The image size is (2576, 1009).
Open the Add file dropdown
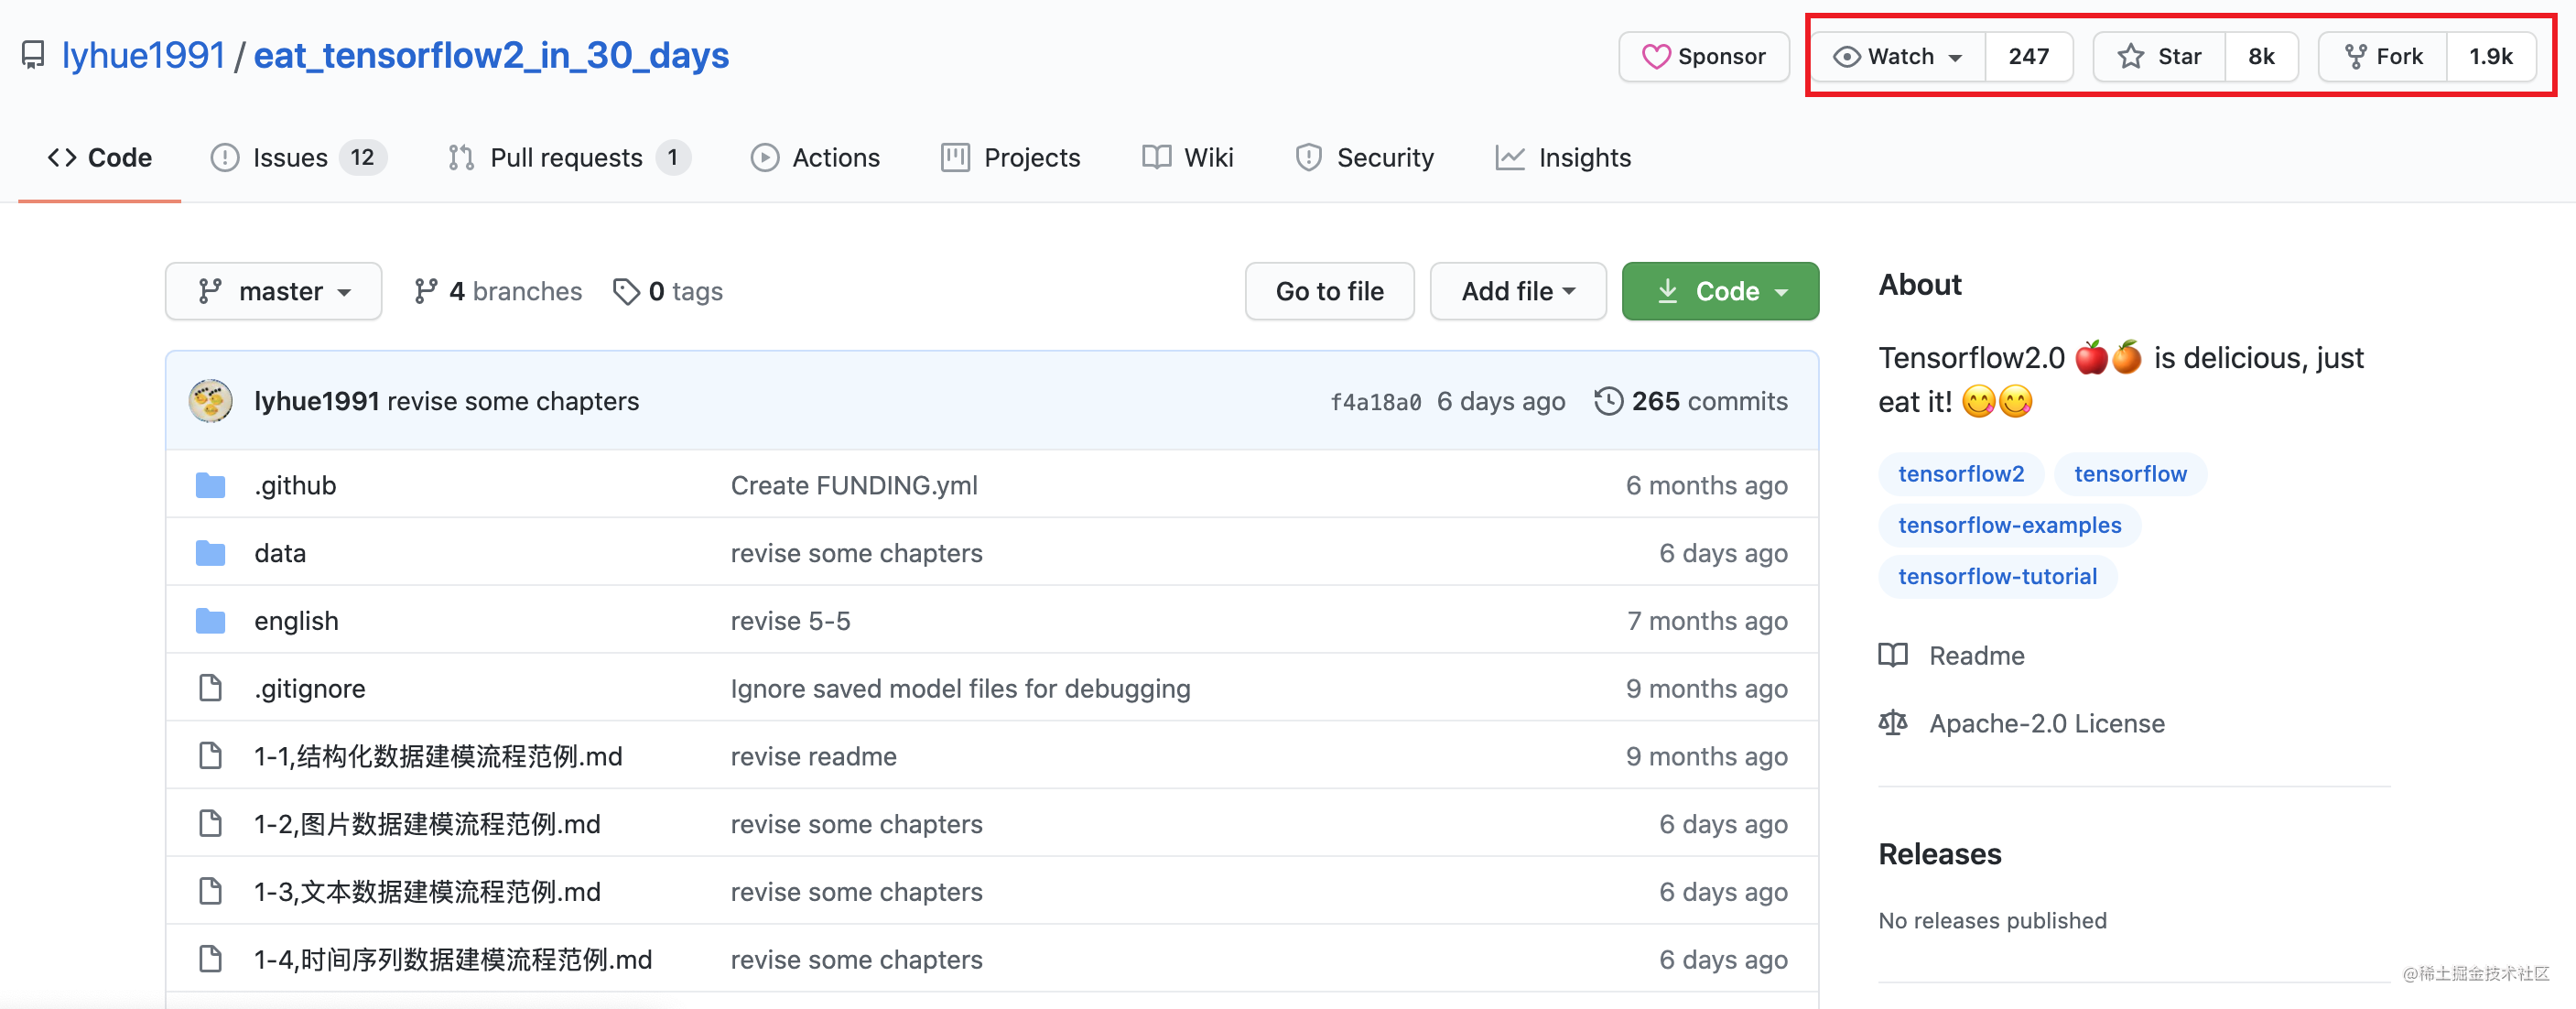click(x=1517, y=291)
